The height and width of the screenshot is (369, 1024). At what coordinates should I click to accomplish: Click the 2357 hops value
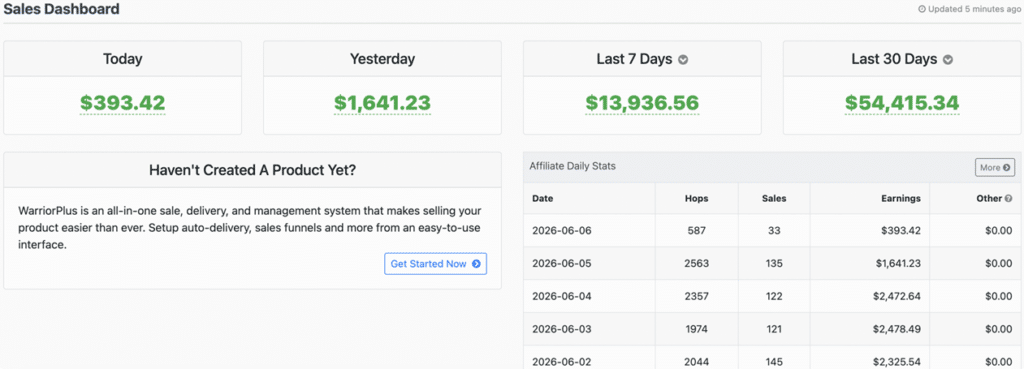pos(697,296)
